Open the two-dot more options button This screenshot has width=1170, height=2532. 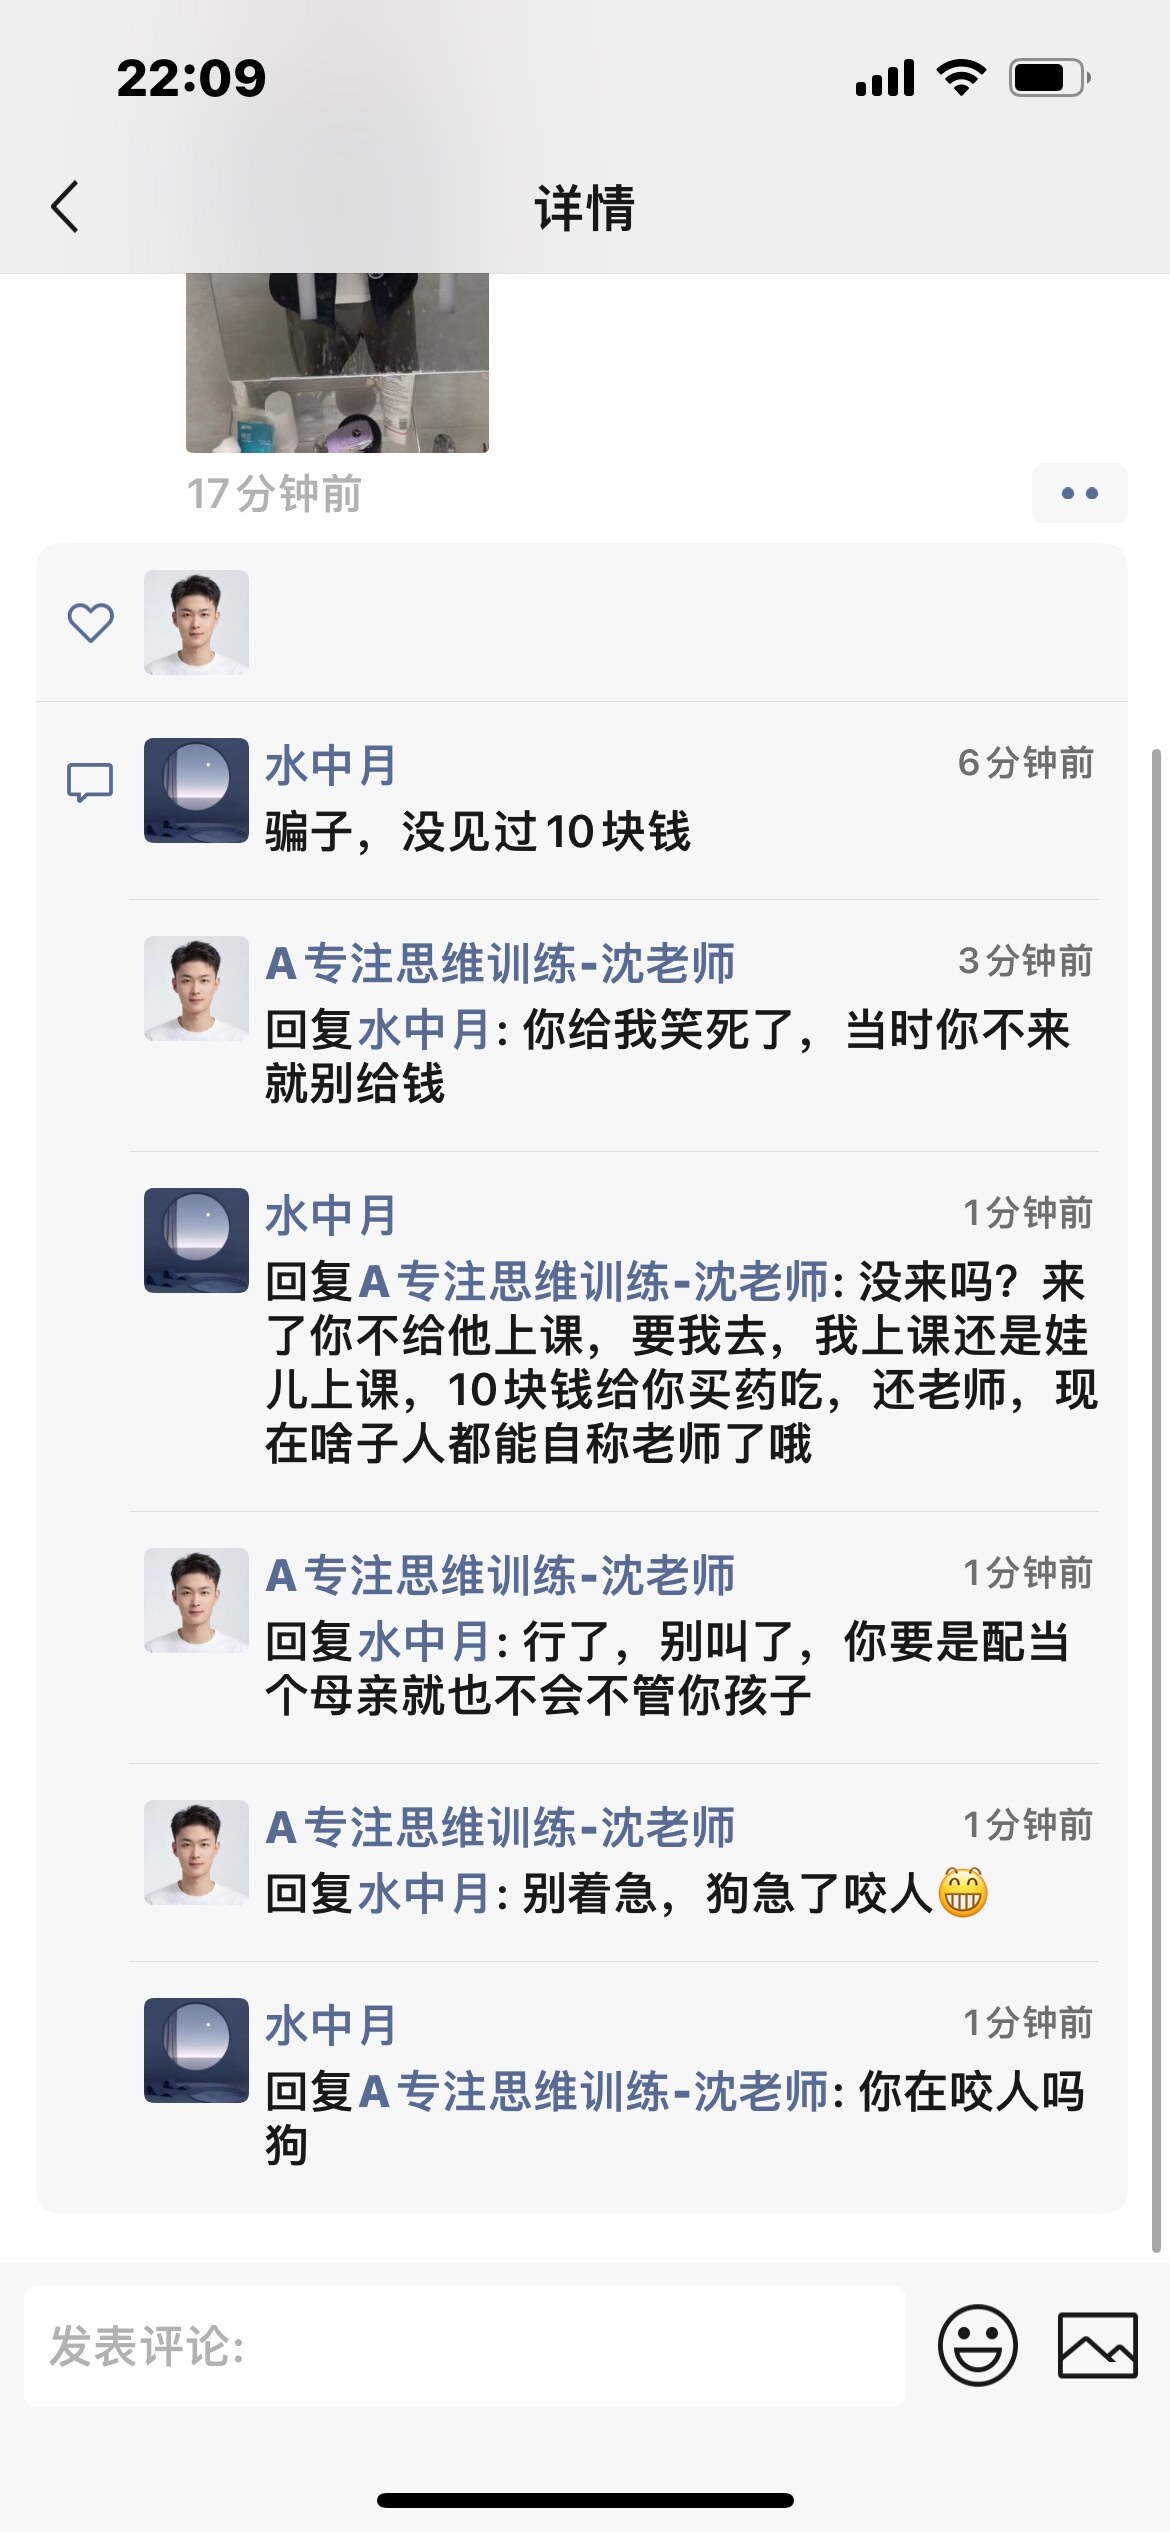click(1079, 493)
